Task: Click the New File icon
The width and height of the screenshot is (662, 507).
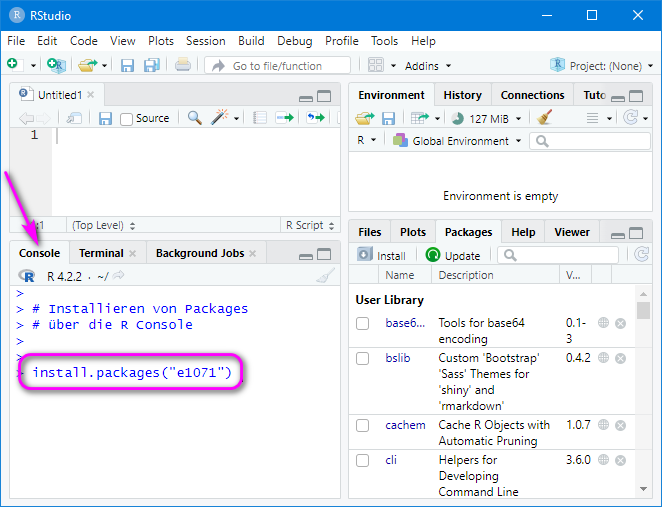Action: point(13,65)
